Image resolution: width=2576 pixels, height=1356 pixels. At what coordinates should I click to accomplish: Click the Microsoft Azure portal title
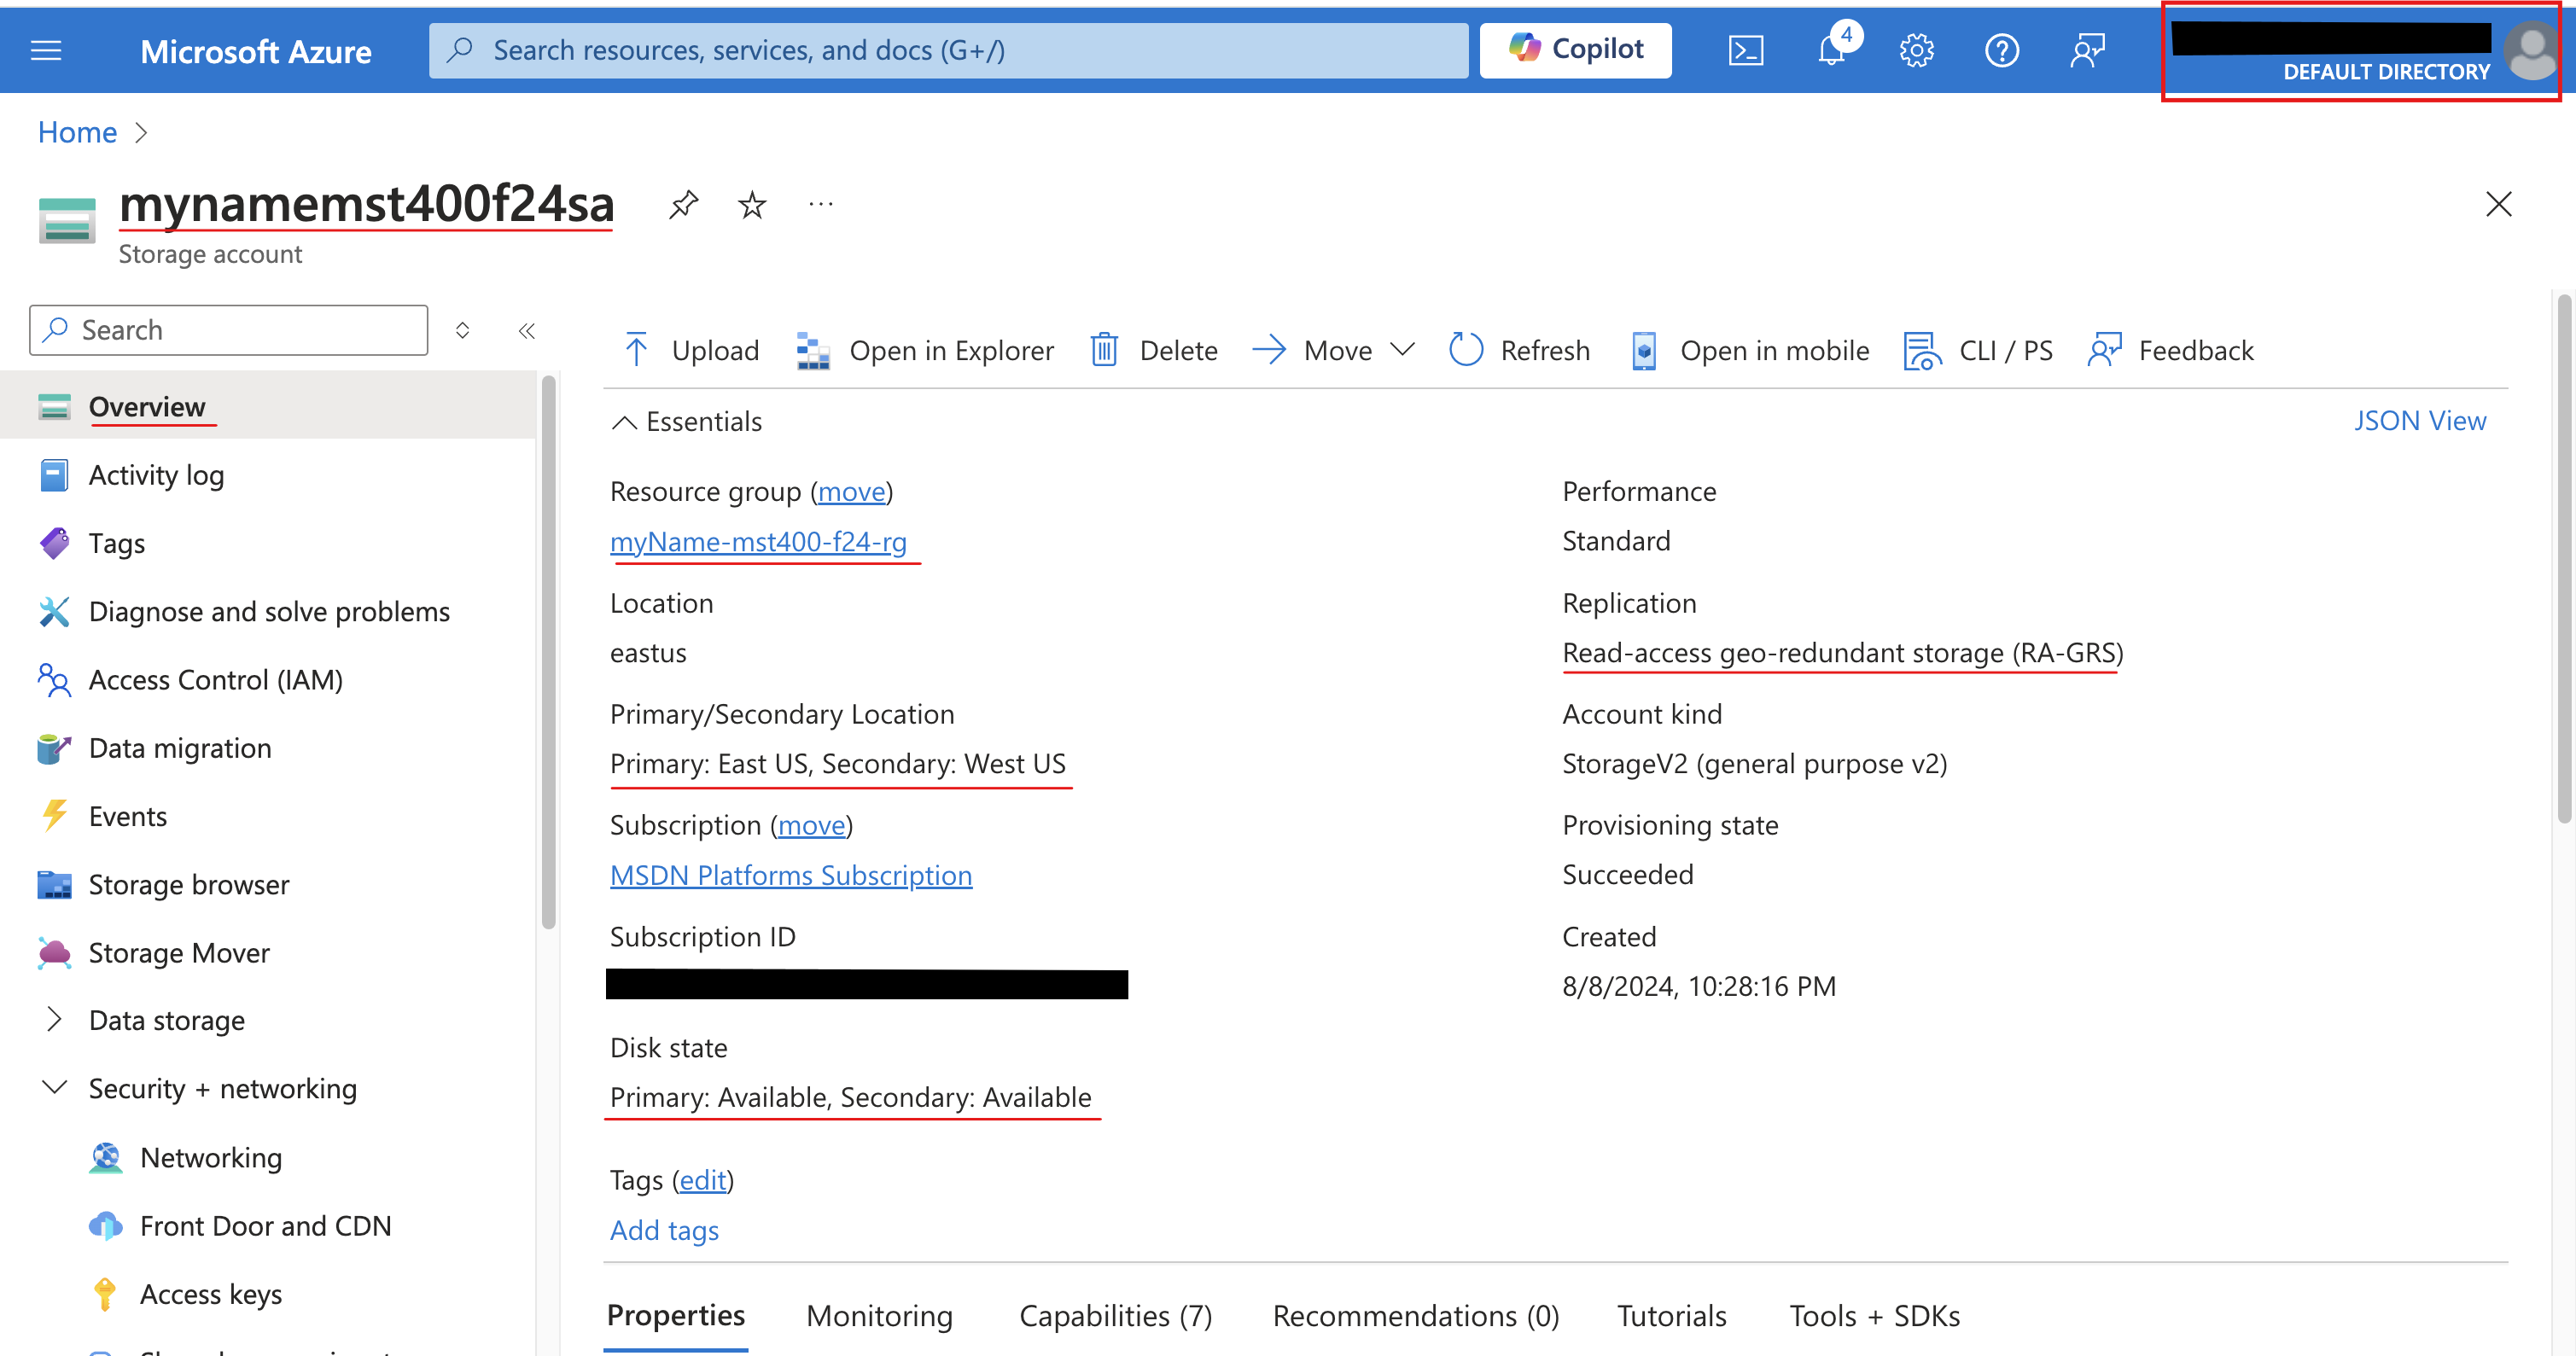click(255, 51)
